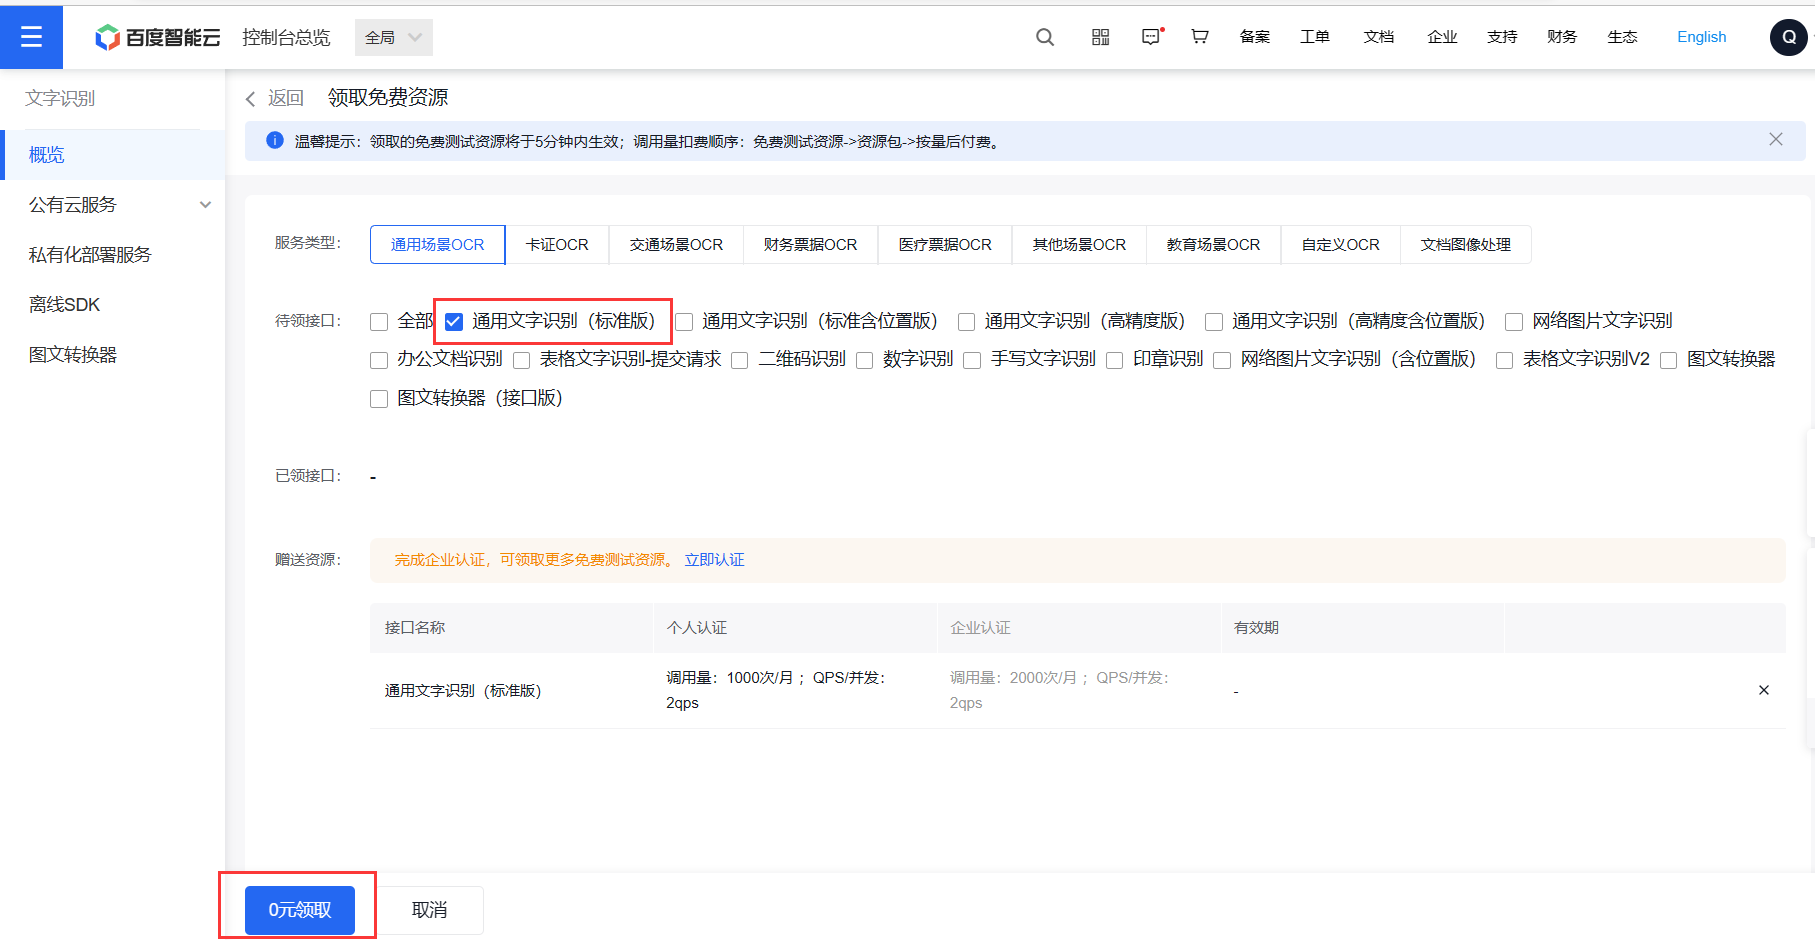1815x940 pixels.
Task: Check 图文转换器（接口版） checkbox
Action: pos(379,399)
